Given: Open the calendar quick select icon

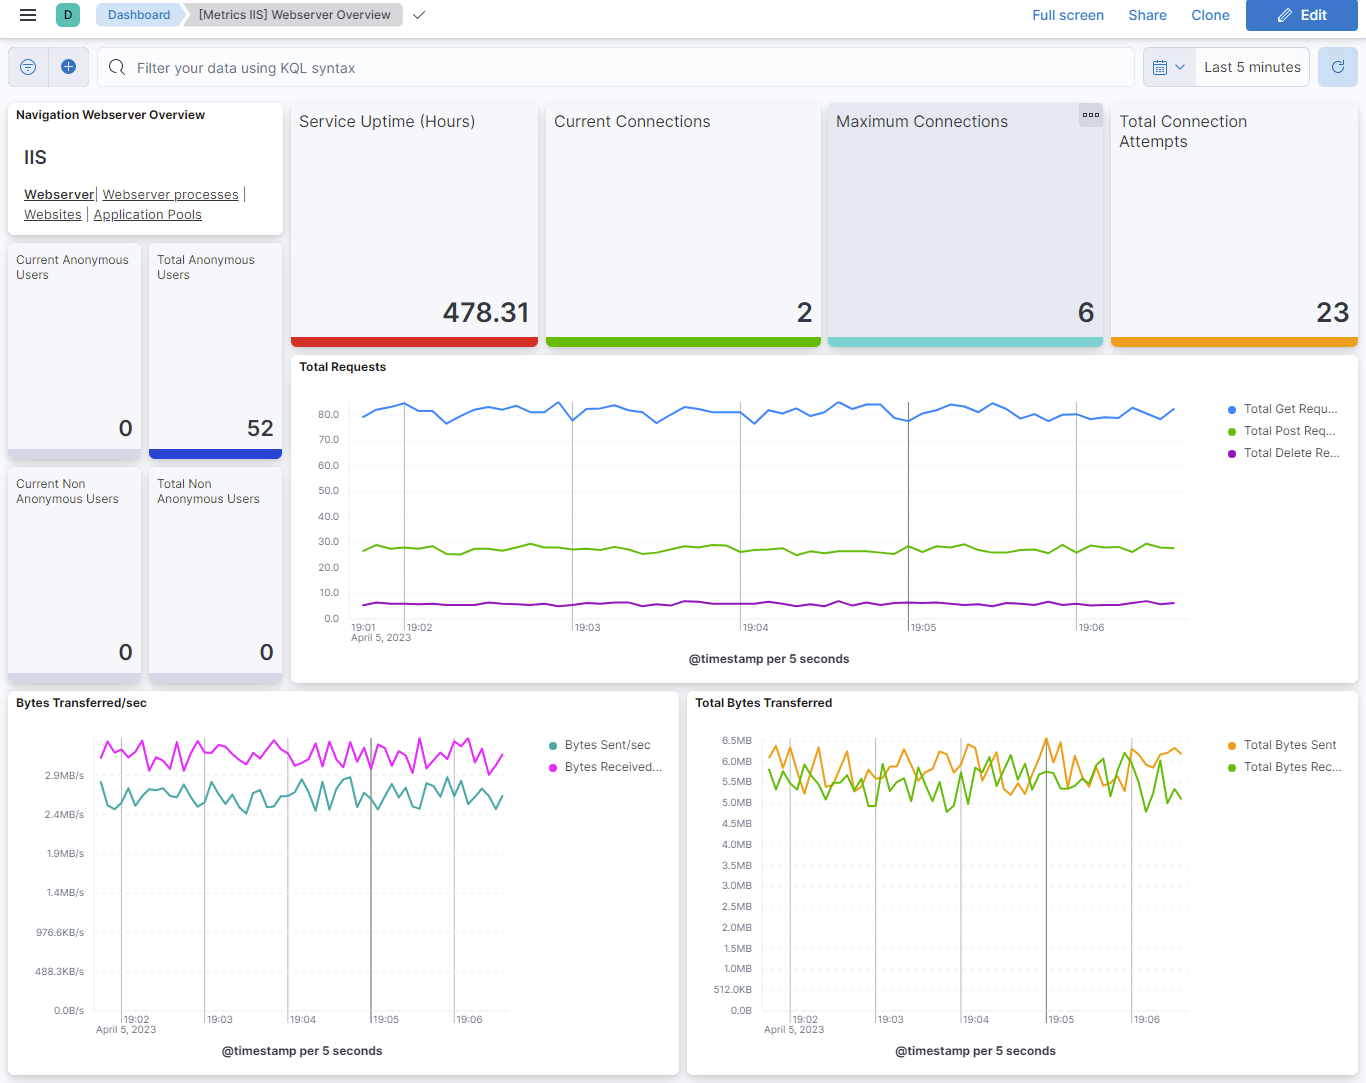Looking at the screenshot, I should click(x=1161, y=66).
